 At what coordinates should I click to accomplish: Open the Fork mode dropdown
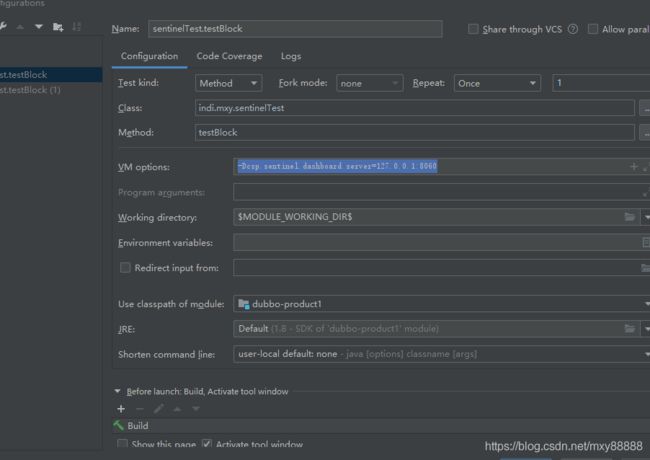click(369, 83)
